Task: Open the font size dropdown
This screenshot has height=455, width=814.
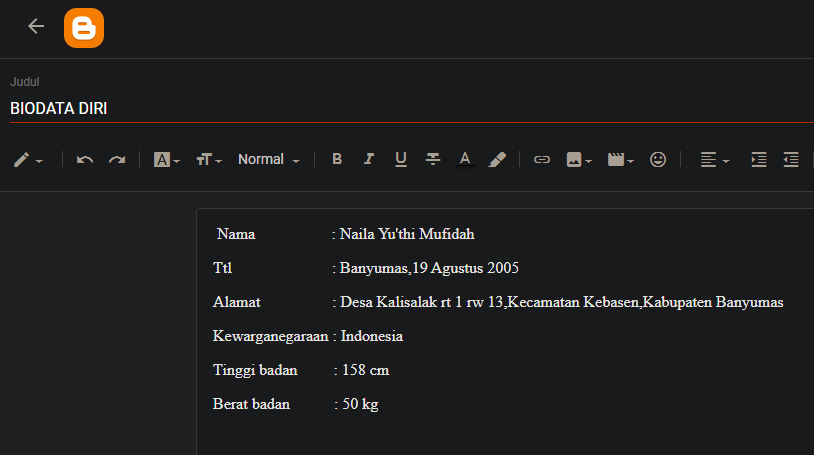Action: click(209, 160)
